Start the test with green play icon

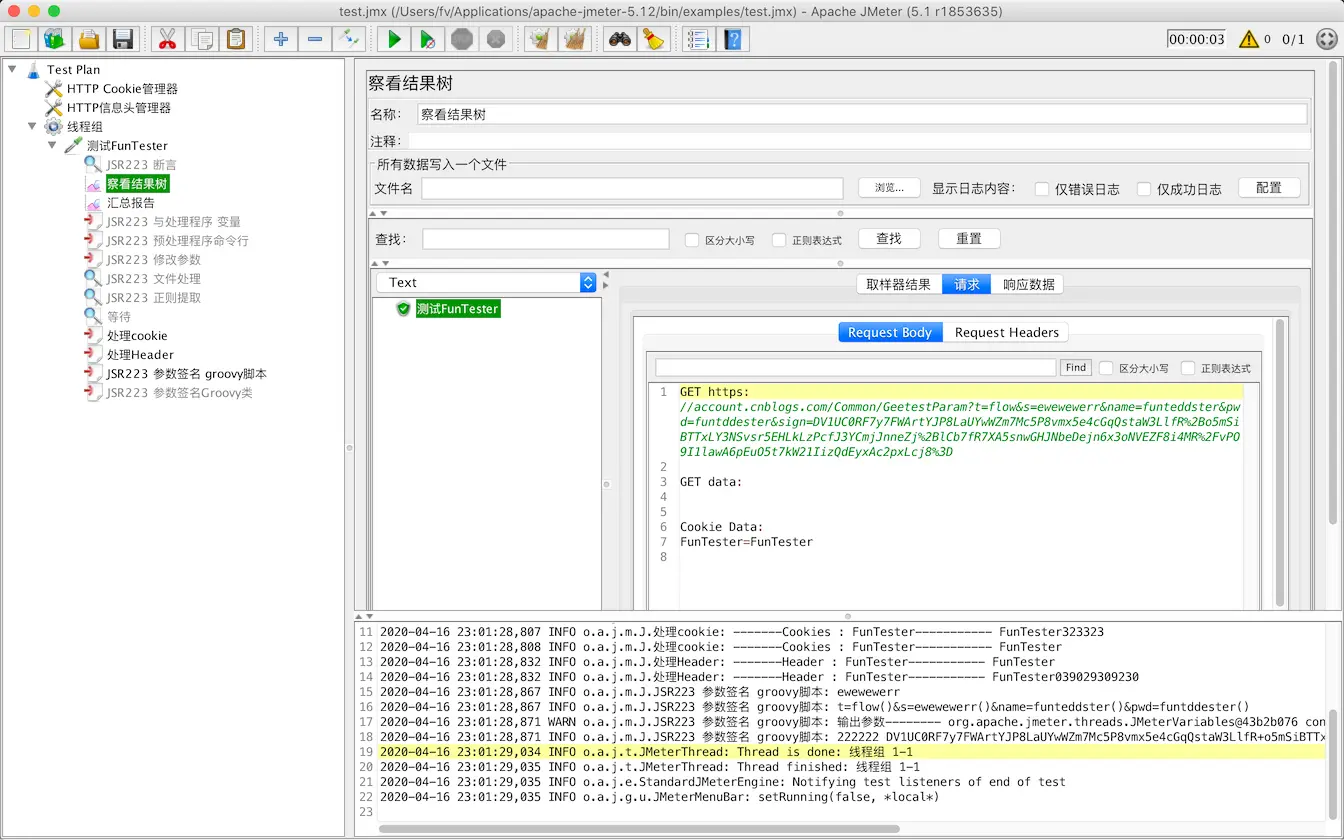click(x=394, y=39)
